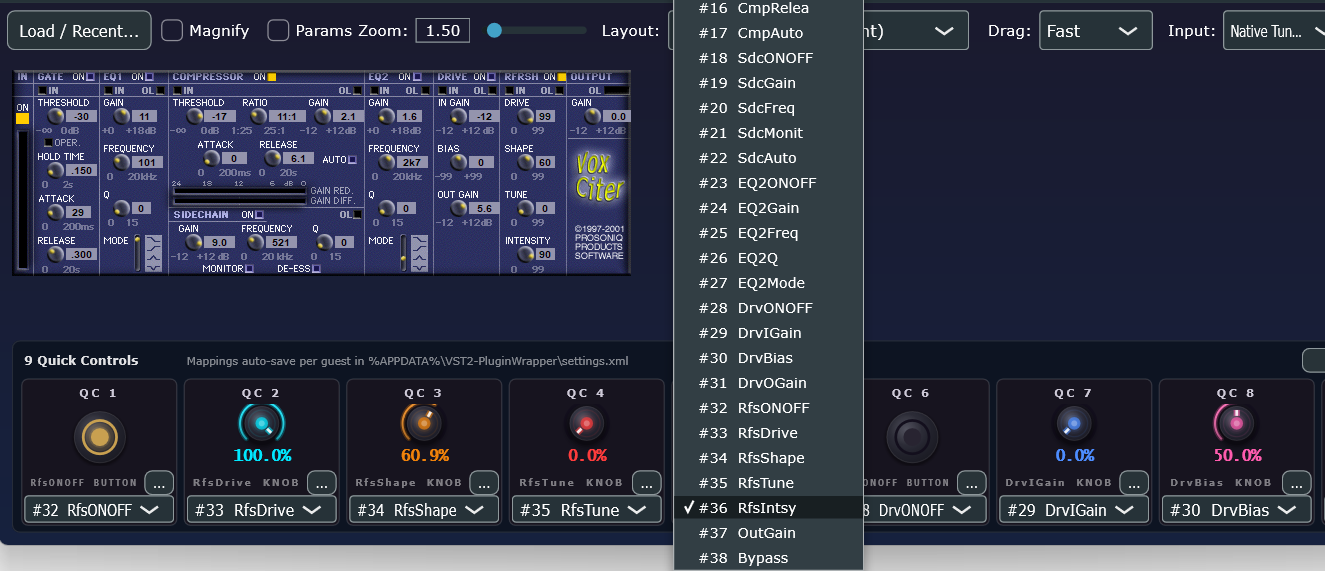
Task: Click the QC 2 RfsDrive cyan knob
Action: pyautogui.click(x=261, y=425)
